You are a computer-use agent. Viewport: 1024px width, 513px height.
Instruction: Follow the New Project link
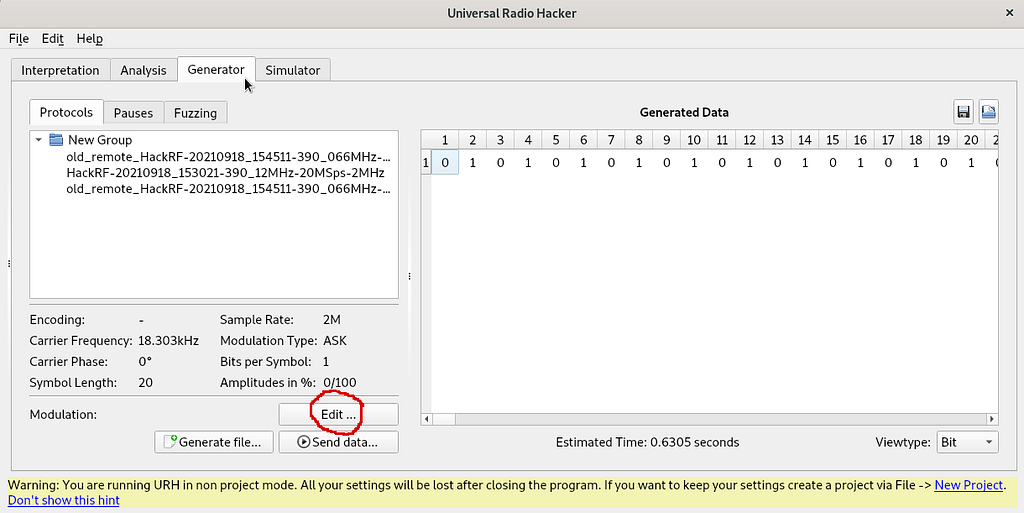pyautogui.click(x=968, y=485)
